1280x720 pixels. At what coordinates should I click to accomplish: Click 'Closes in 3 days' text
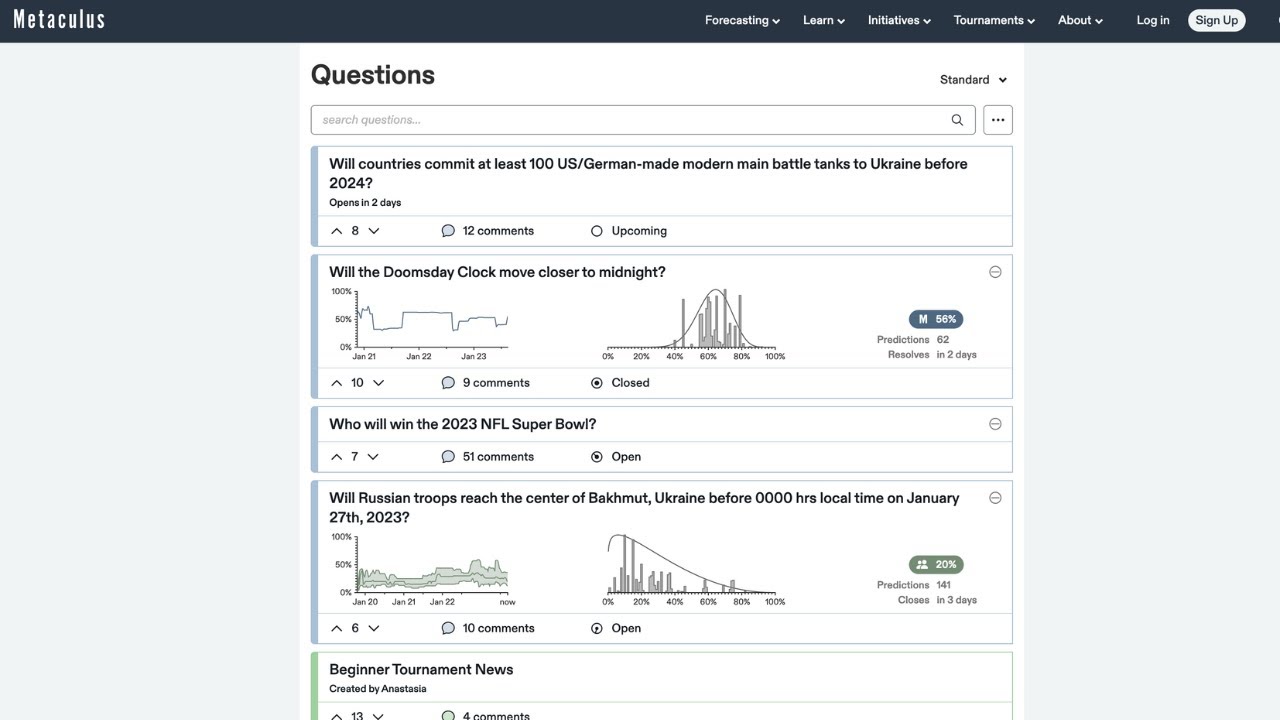click(937, 600)
